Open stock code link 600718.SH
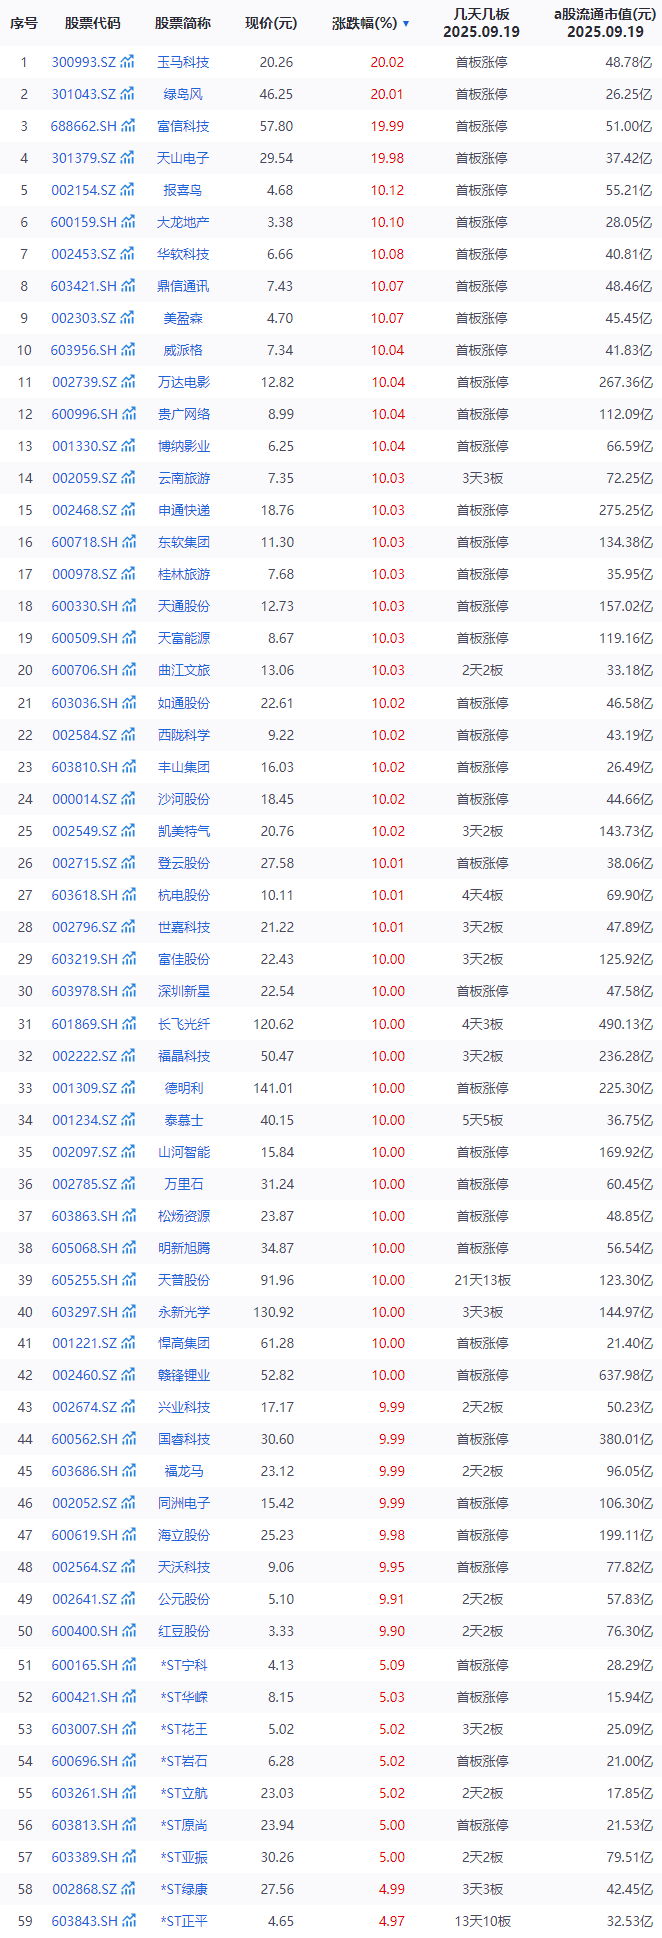The height and width of the screenshot is (1938, 662). point(84,542)
